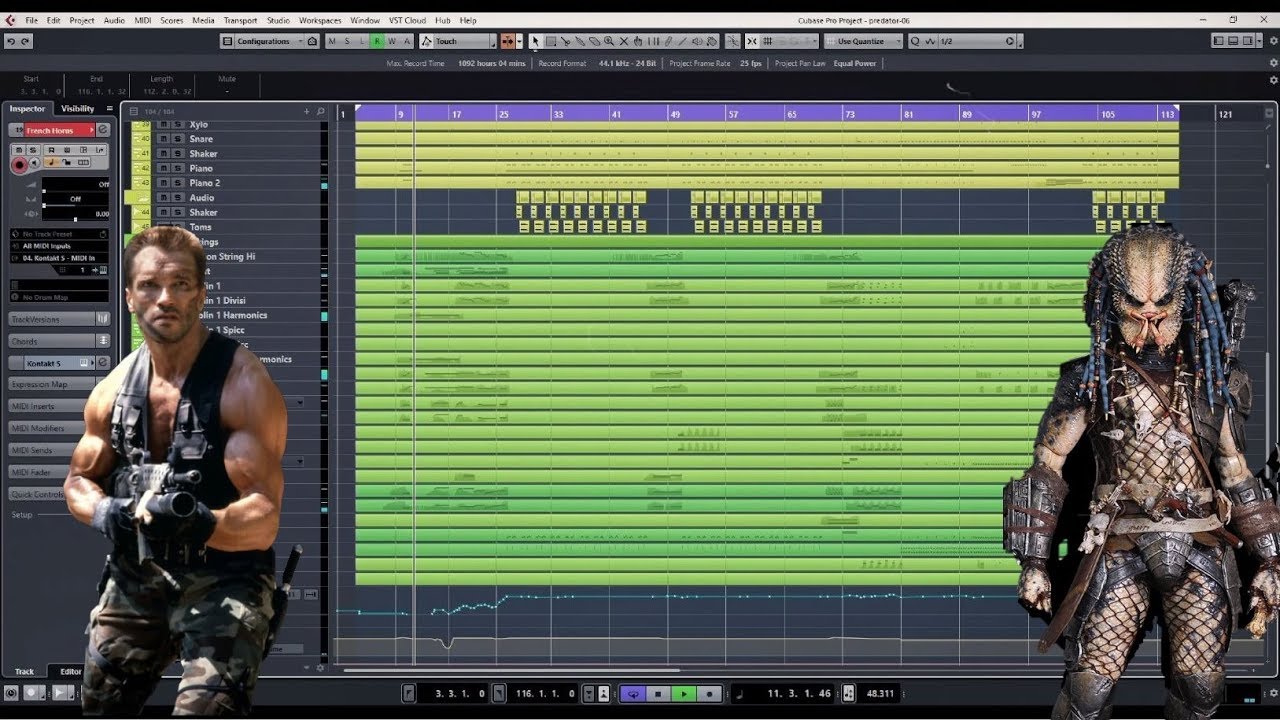
Task: Select the Zoom magnifier tool
Action: [609, 41]
